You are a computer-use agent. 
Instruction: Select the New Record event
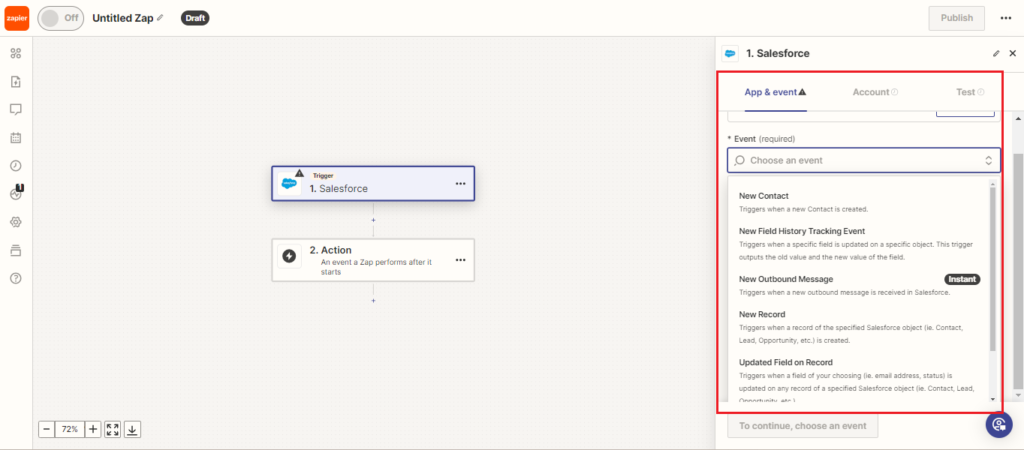point(859,327)
